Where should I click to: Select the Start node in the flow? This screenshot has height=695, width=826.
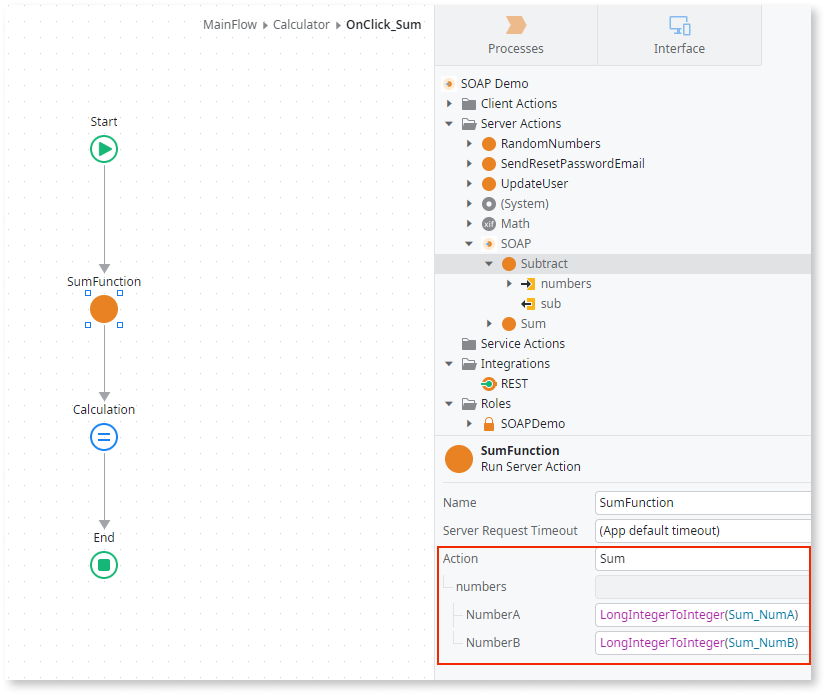[104, 149]
